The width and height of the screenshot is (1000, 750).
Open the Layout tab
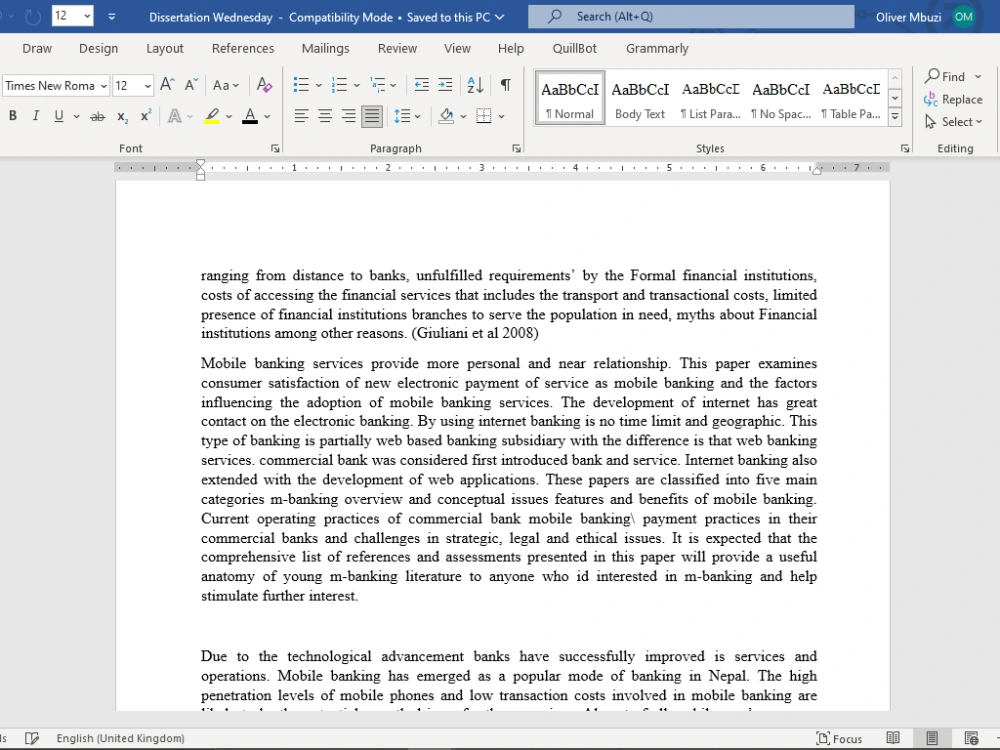coord(165,48)
